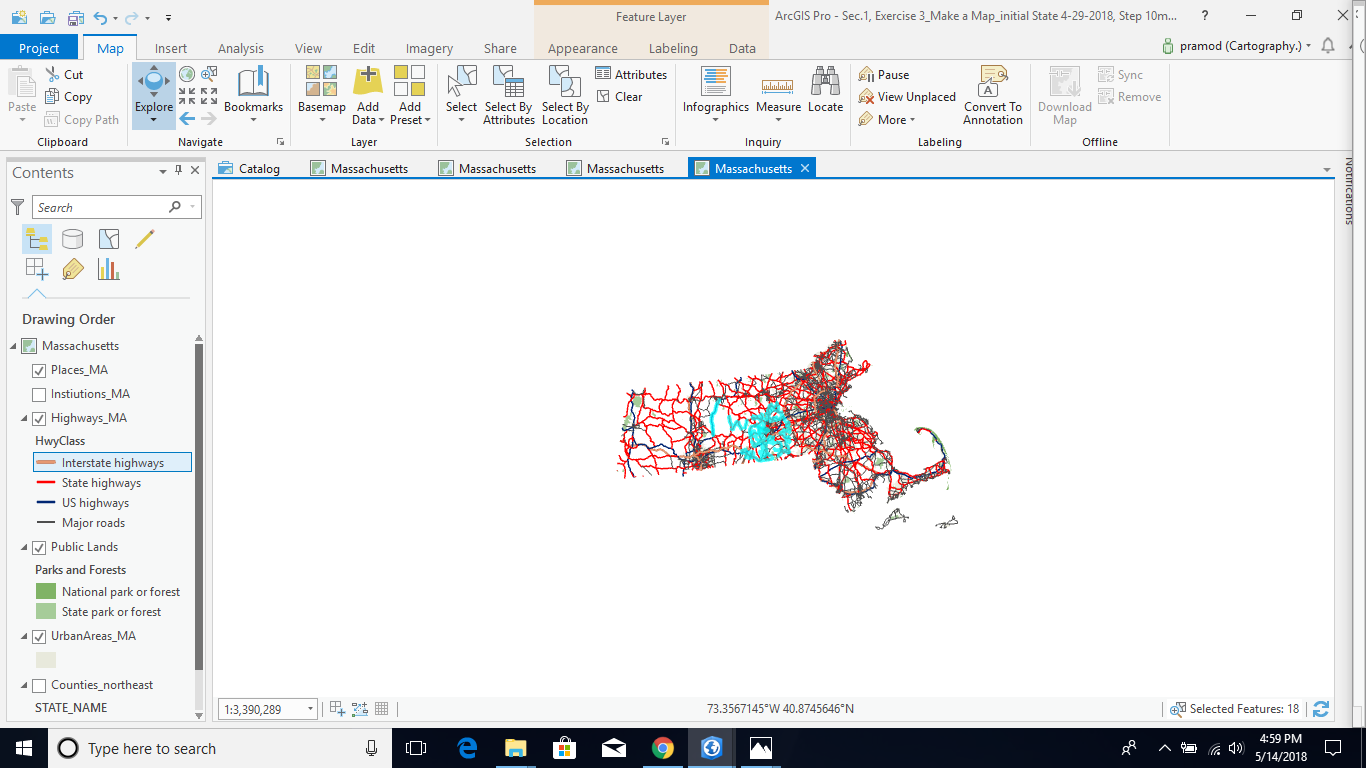Open the map scale dropdown
1366x768 pixels.
coord(311,709)
